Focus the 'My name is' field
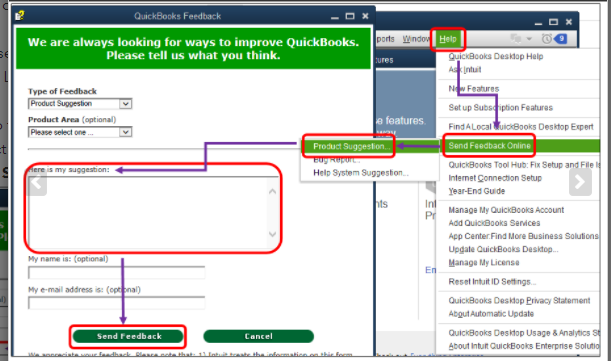Viewport: 611px width, 361px height. pyautogui.click(x=117, y=273)
